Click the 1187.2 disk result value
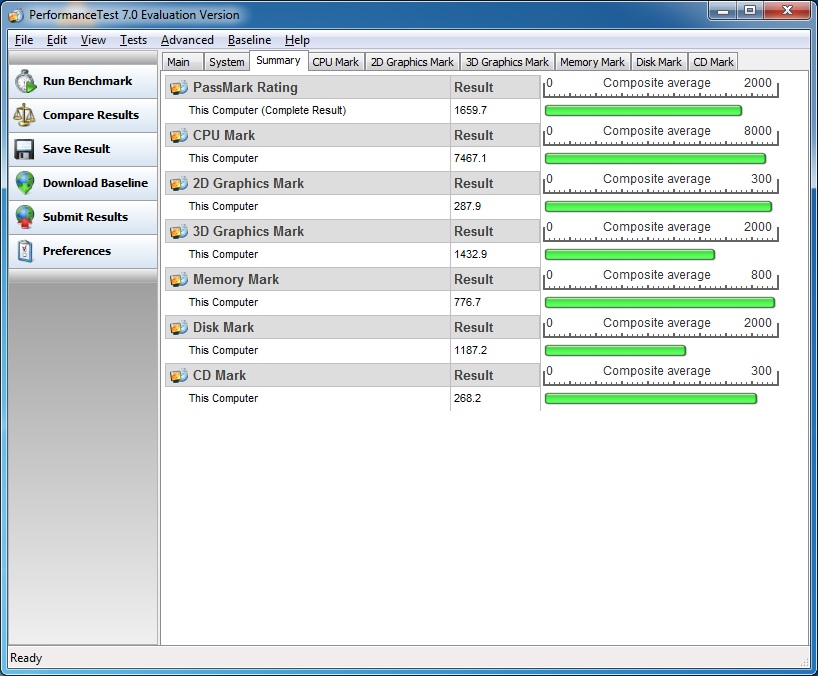 click(471, 351)
